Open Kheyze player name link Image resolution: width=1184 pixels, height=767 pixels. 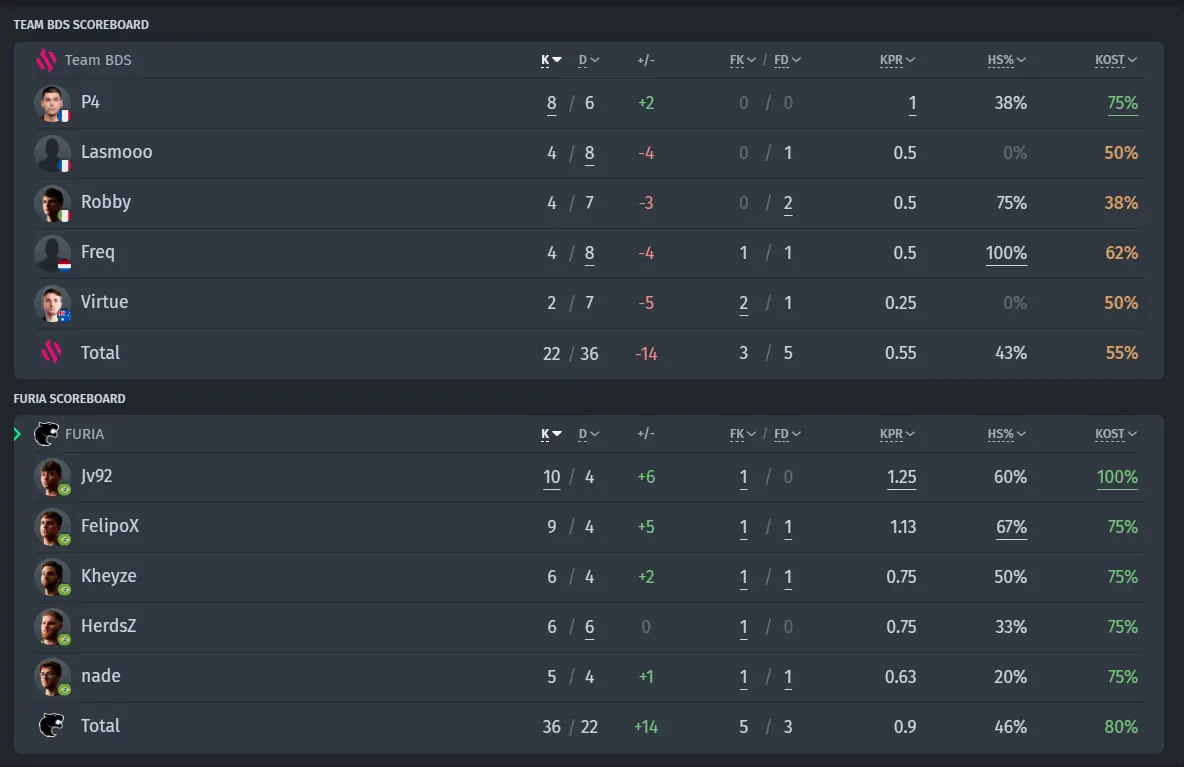pos(109,576)
